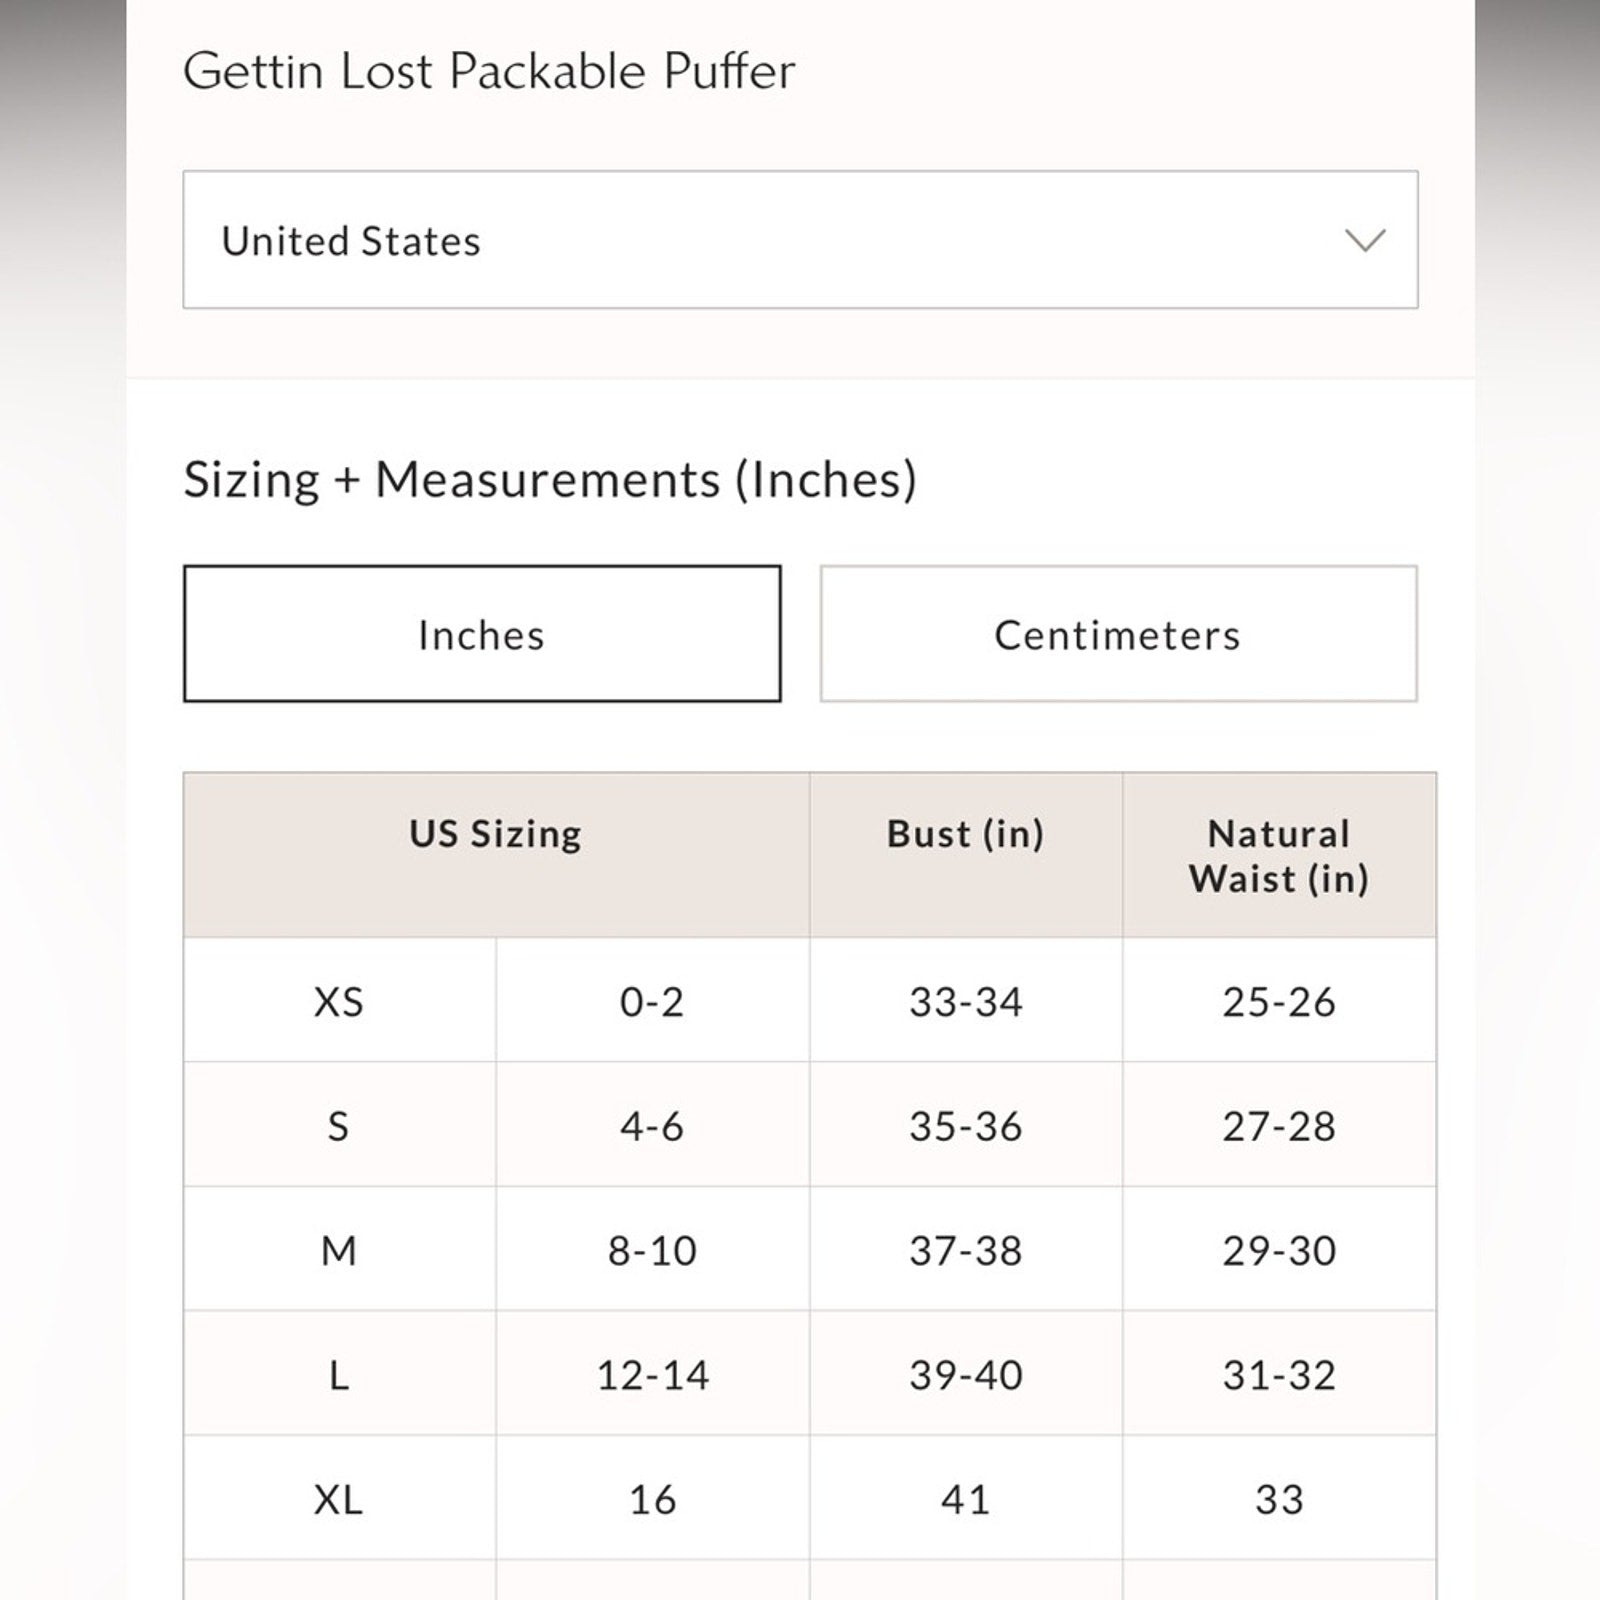Click the 31-32 waist measurement cell
The width and height of the screenshot is (1600, 1600).
[x=1278, y=1375]
